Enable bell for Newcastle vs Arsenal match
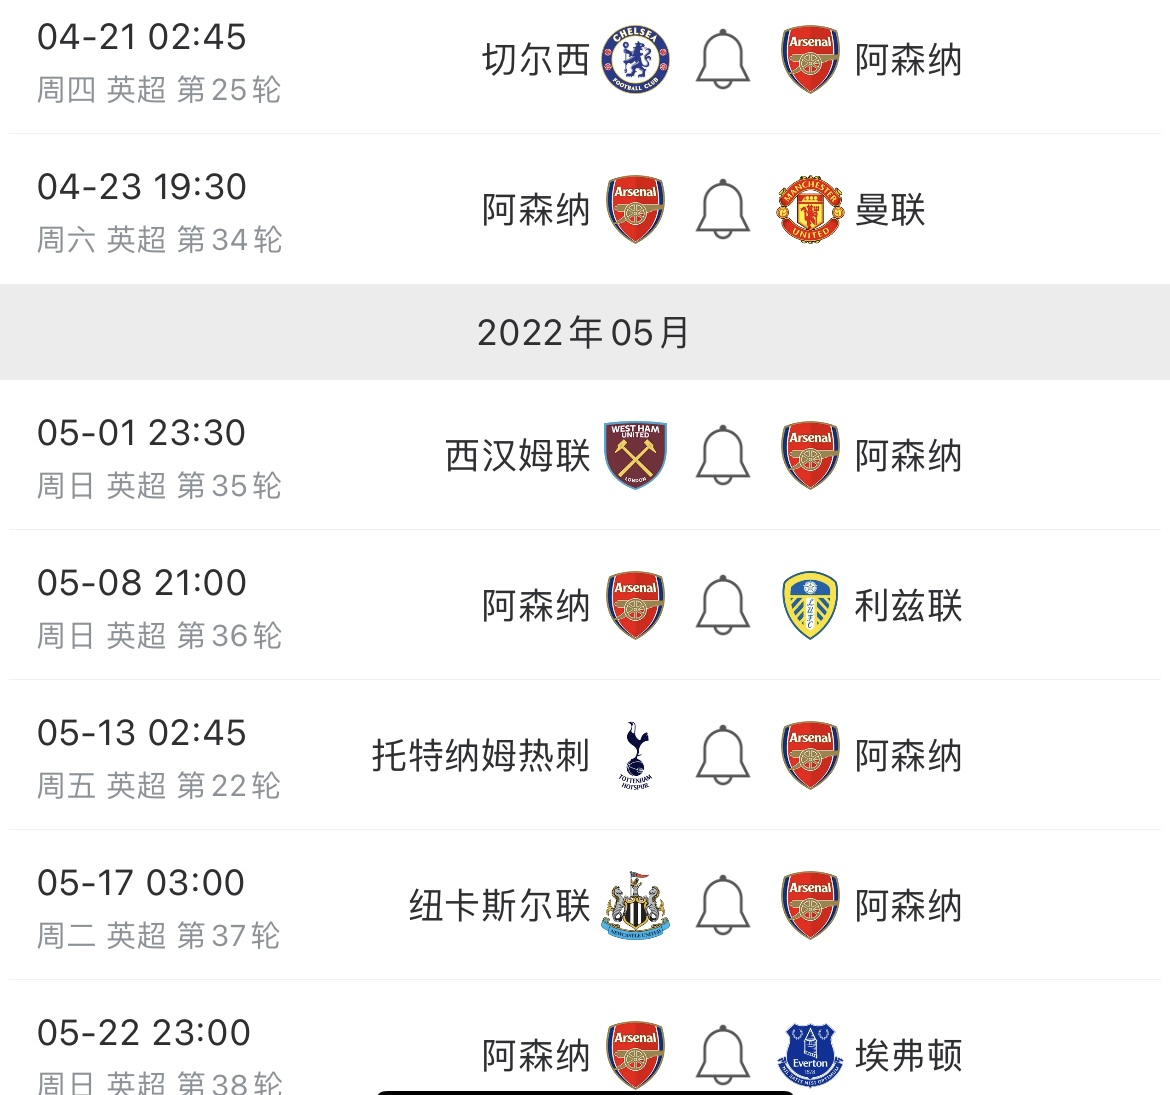 [722, 905]
